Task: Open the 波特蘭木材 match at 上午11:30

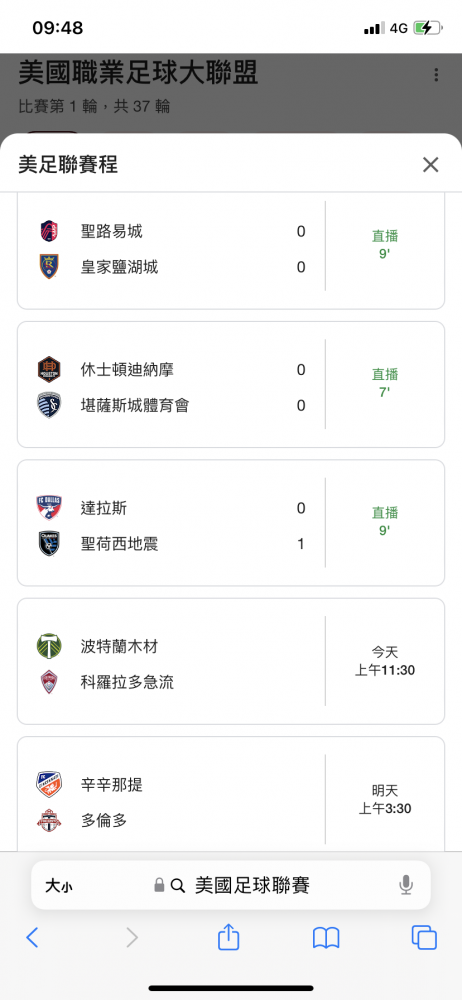Action: [231, 661]
